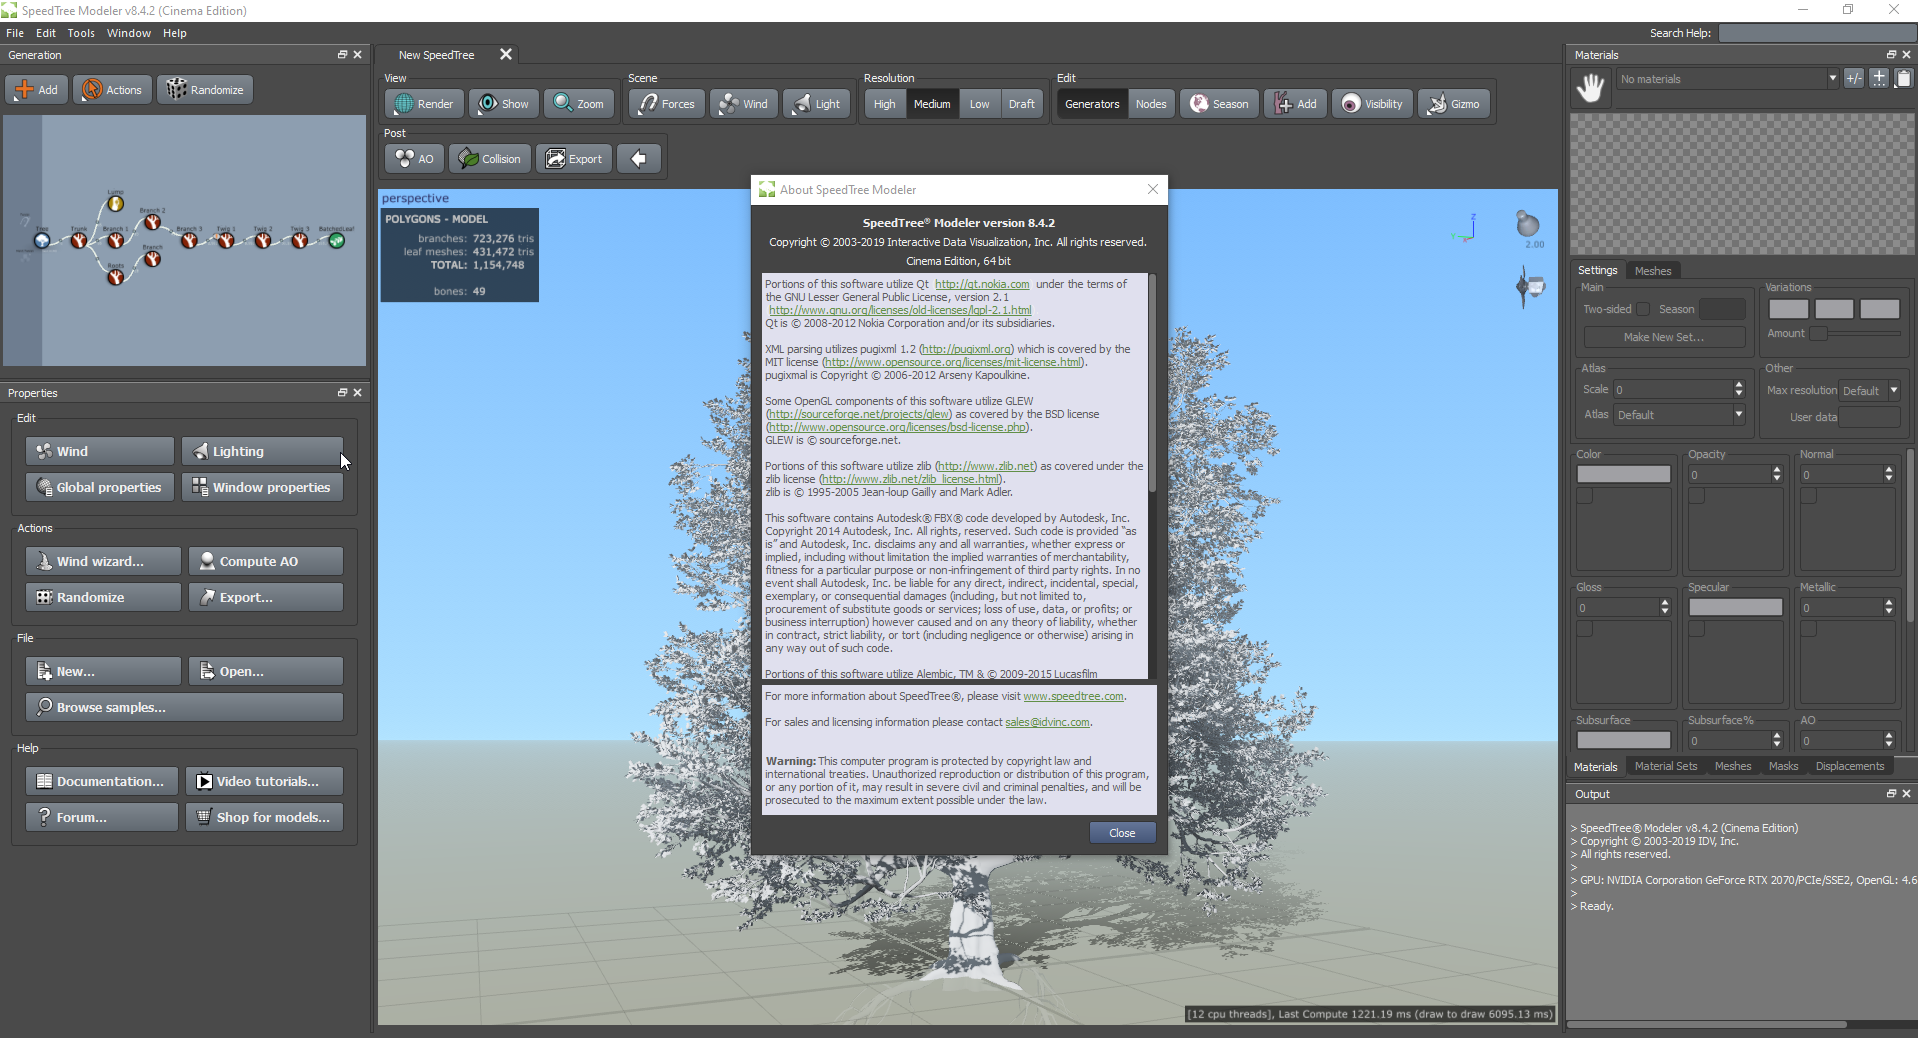1918x1038 pixels.
Task: Open the Visibility edit option
Action: click(1372, 104)
